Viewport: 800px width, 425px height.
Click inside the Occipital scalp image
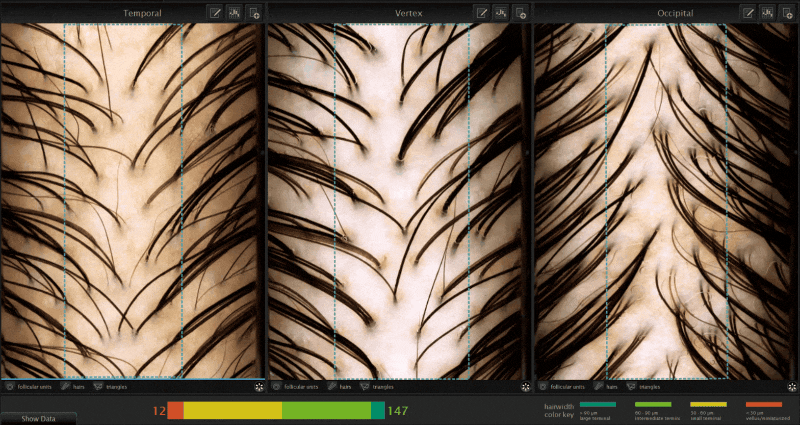665,201
